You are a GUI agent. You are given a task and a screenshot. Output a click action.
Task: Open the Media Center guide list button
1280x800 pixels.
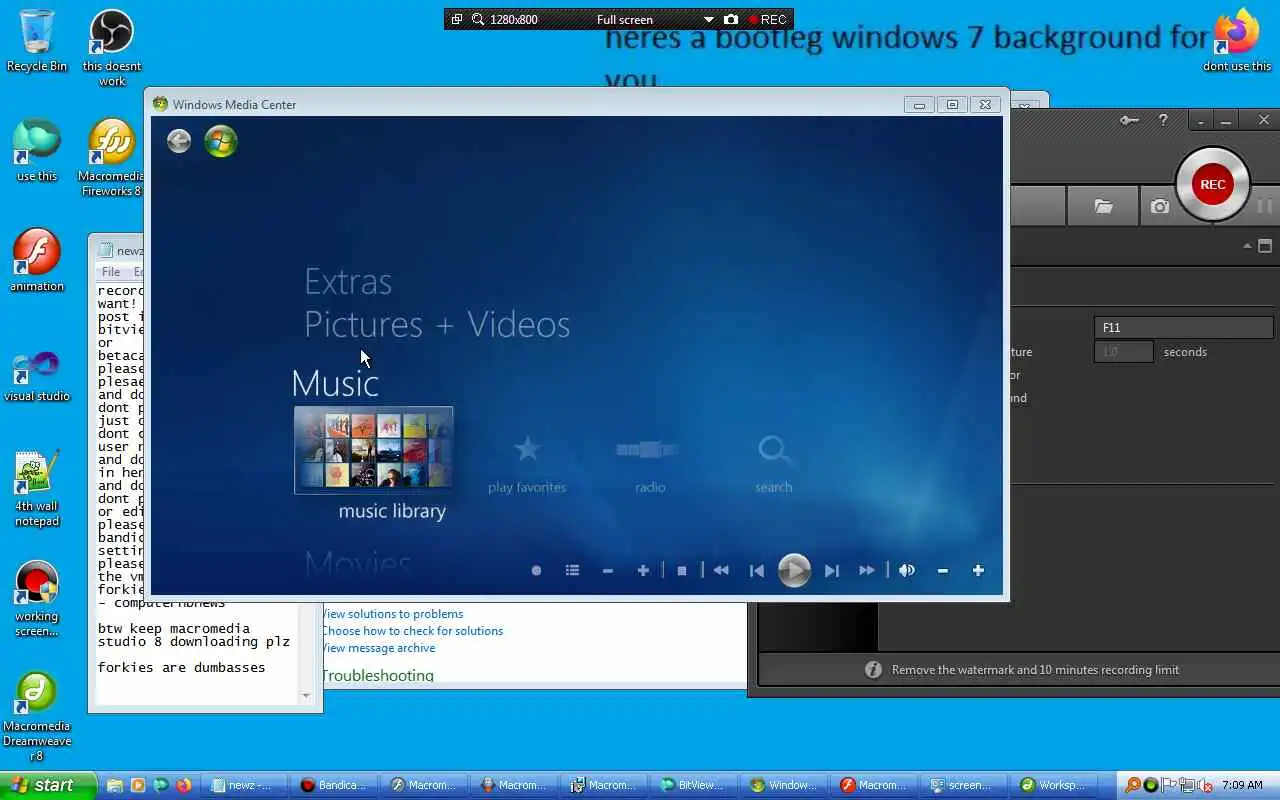[572, 570]
